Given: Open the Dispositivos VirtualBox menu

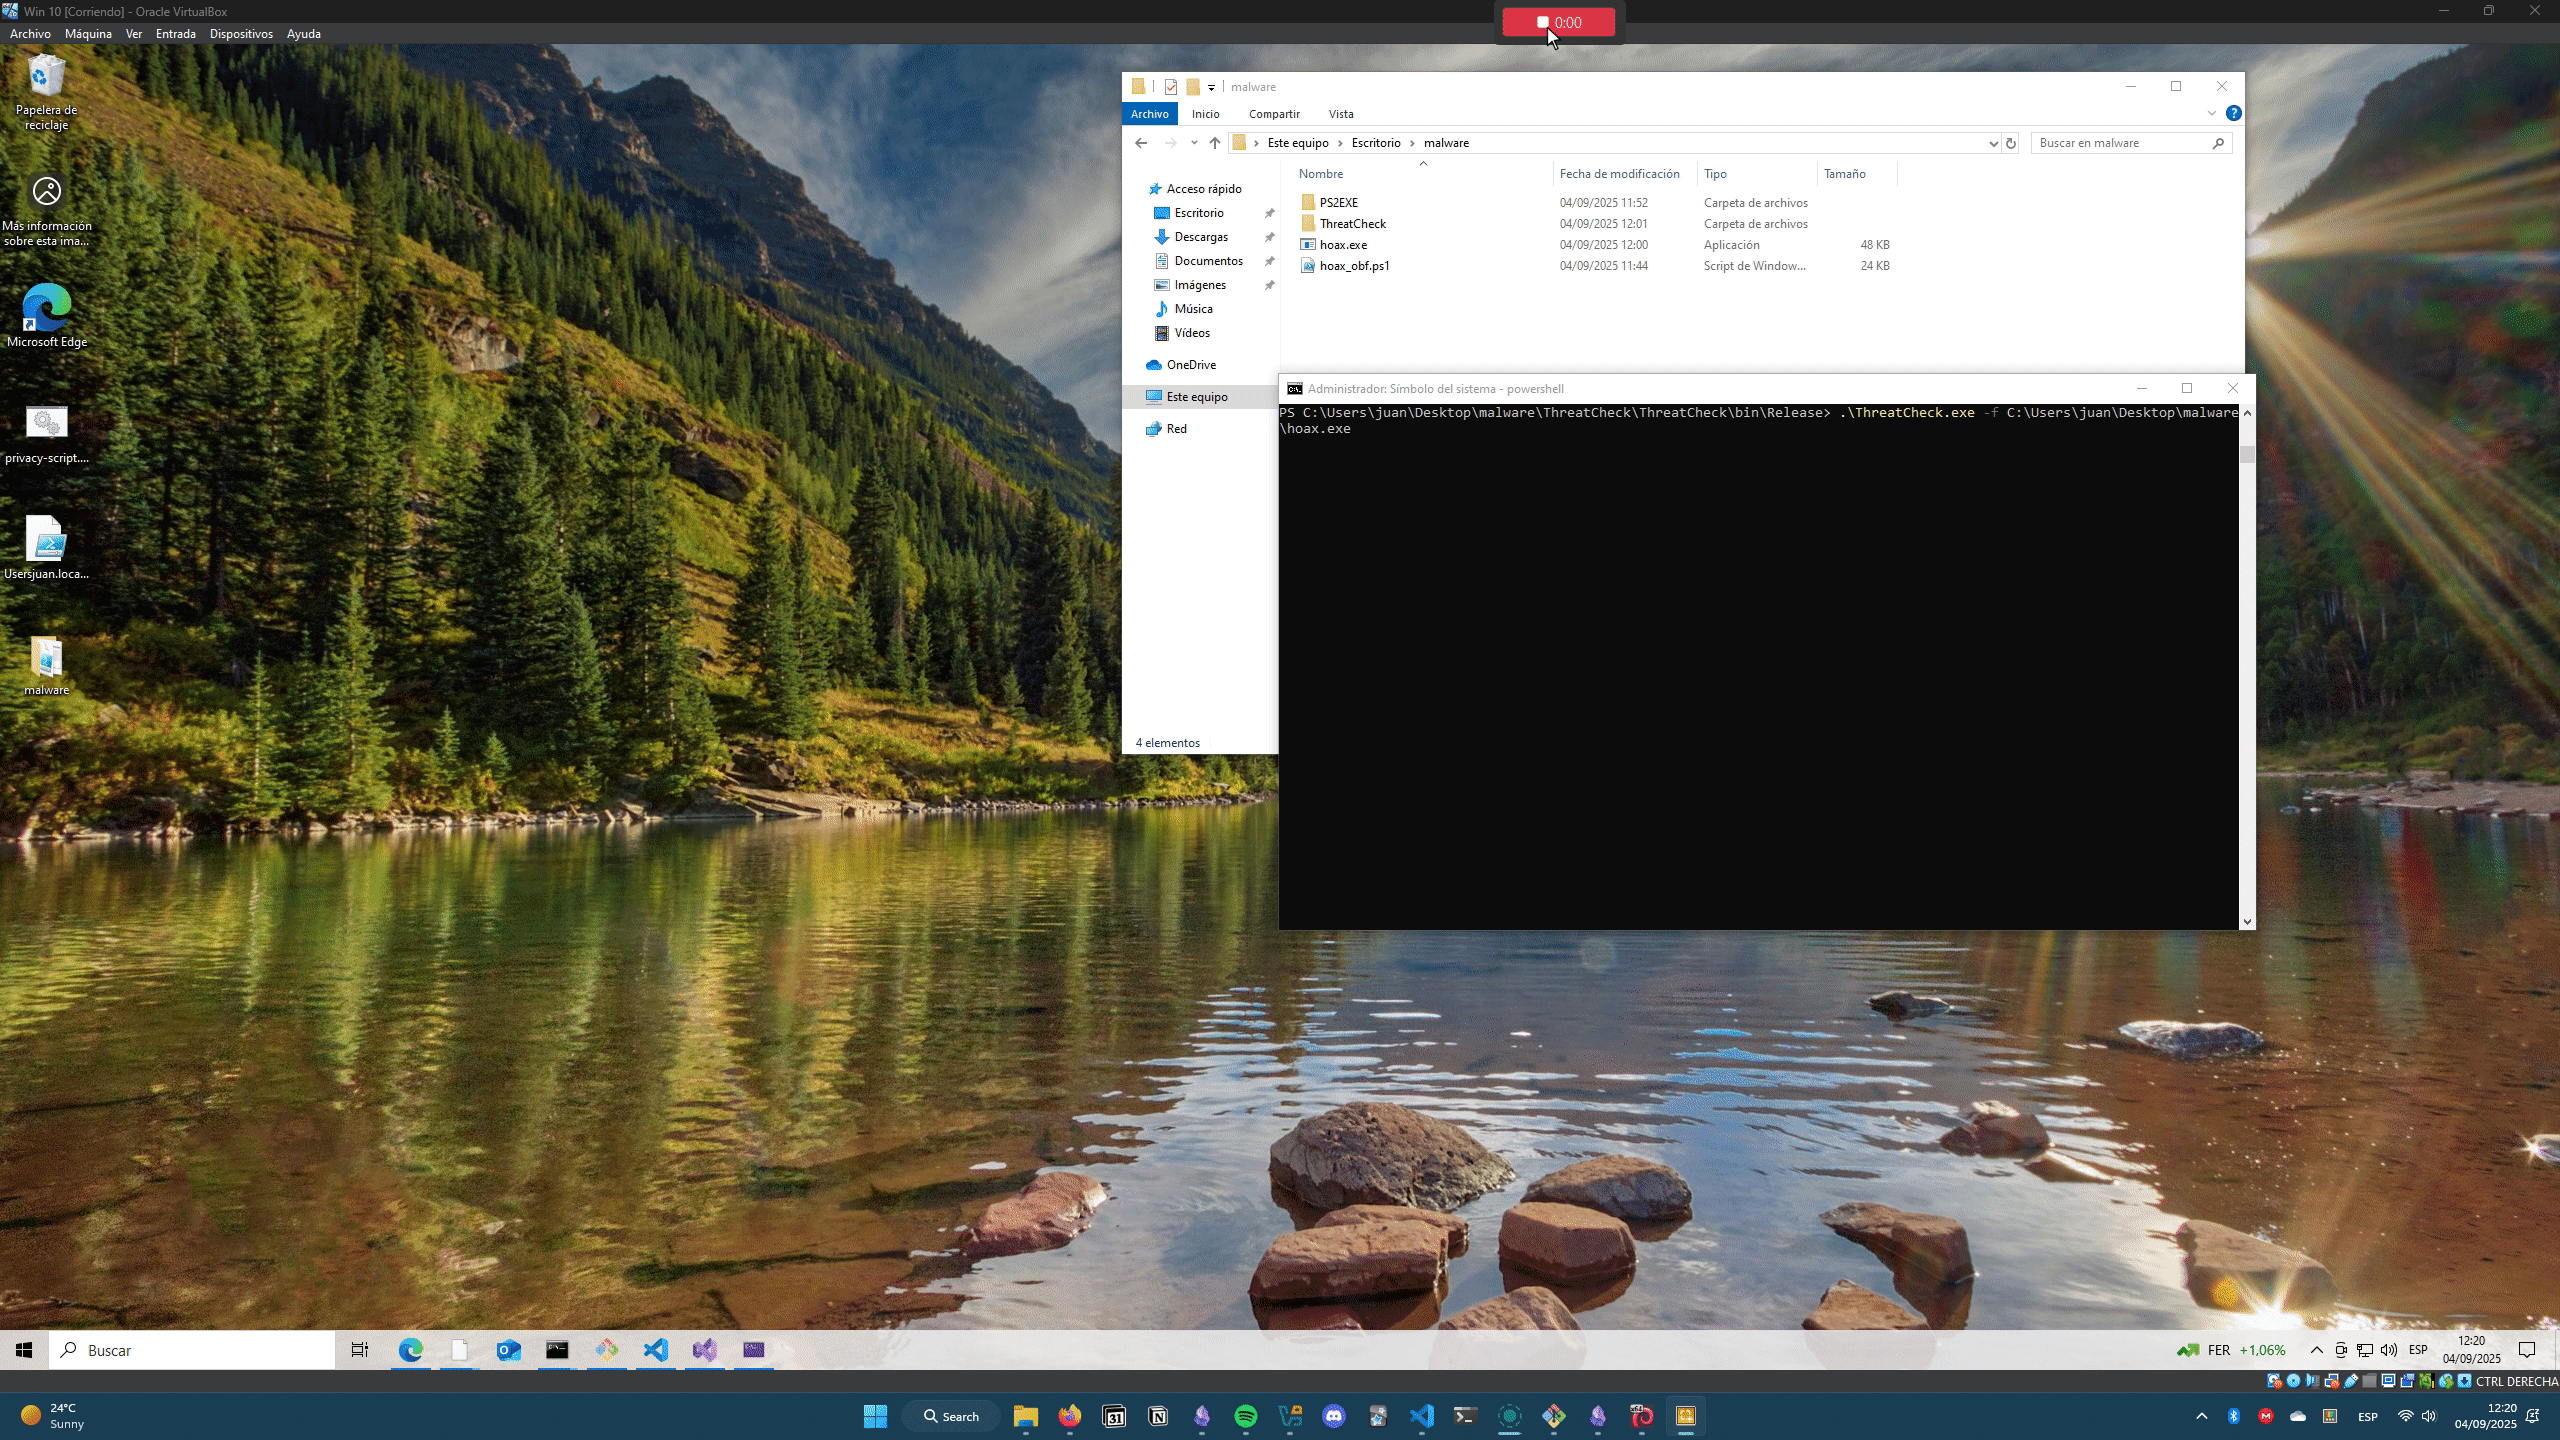Looking at the screenshot, I should coord(241,33).
